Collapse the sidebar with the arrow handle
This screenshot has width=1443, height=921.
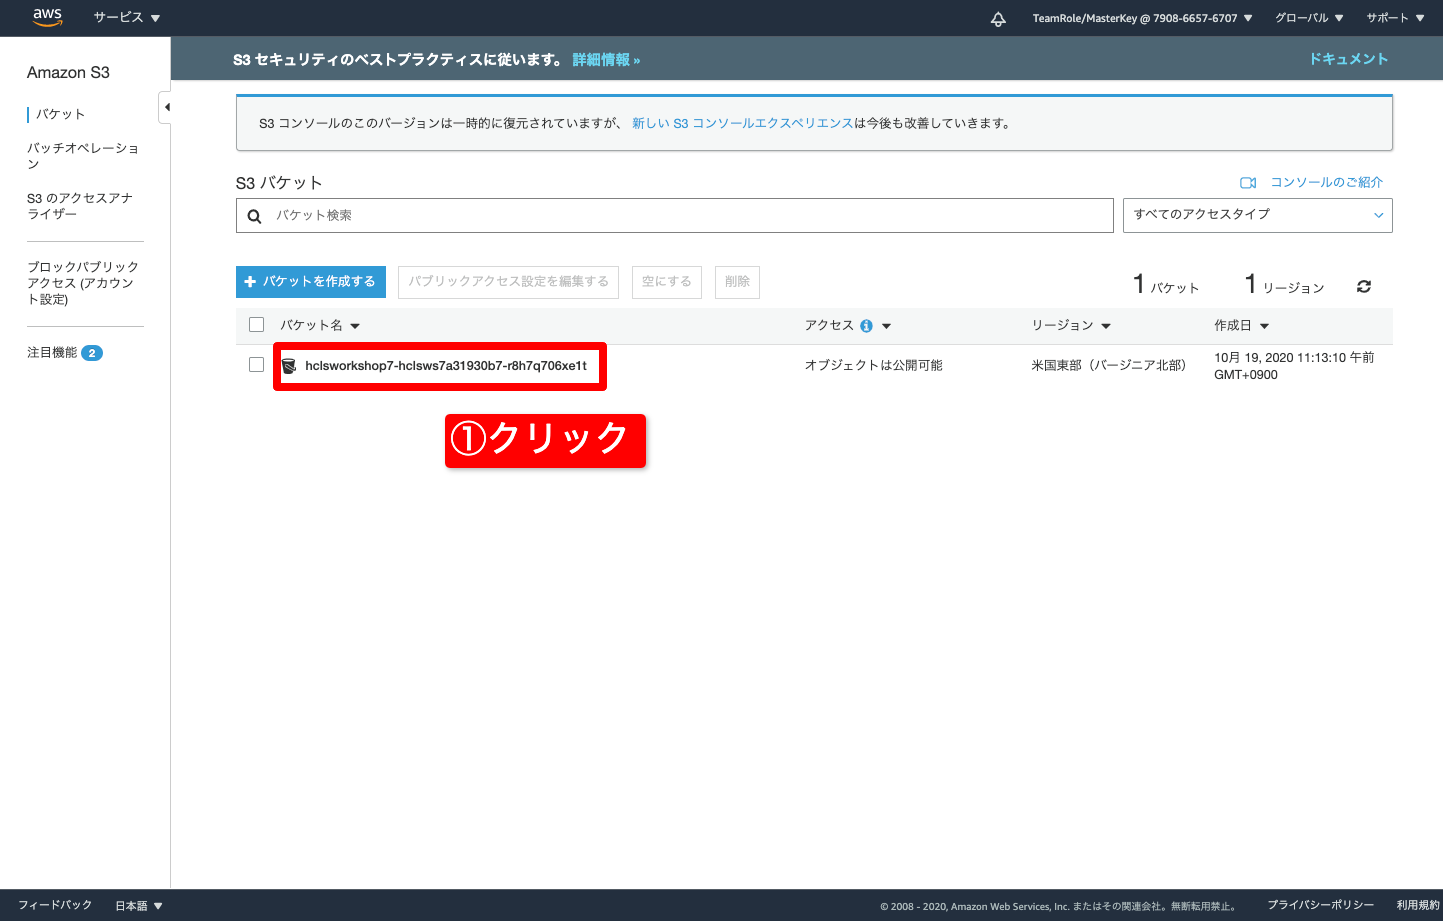tap(166, 107)
